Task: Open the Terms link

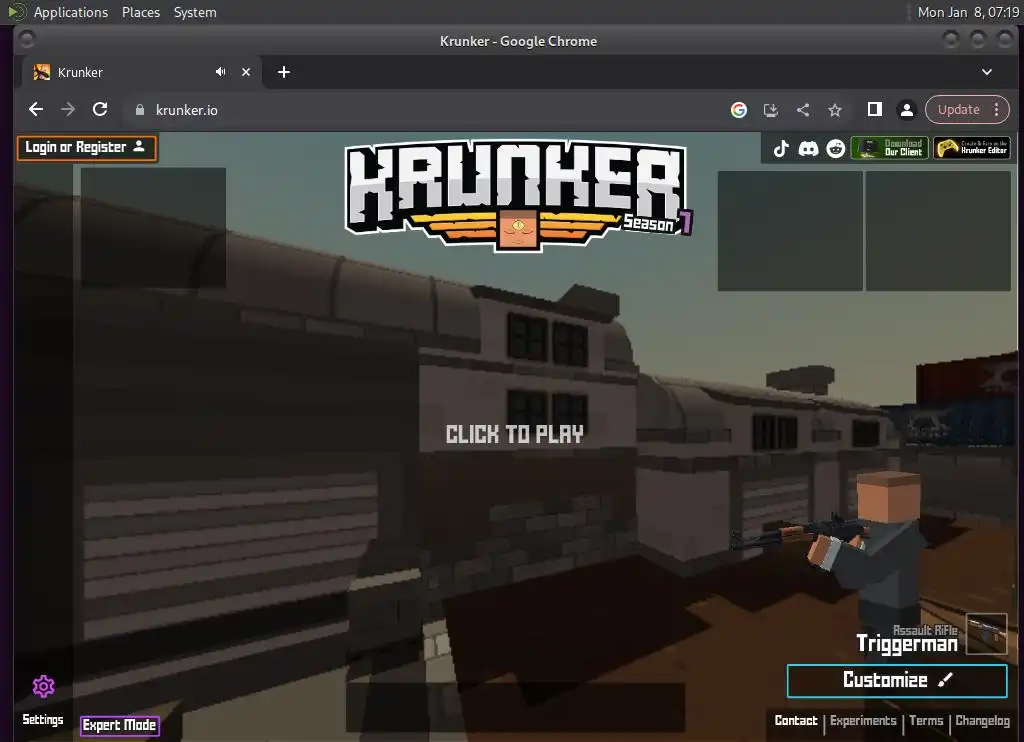Action: [x=926, y=720]
